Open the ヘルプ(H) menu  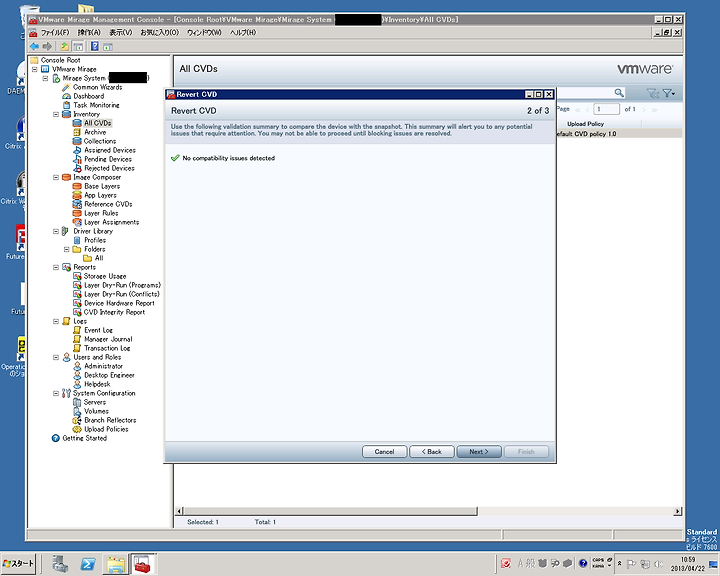(243, 33)
